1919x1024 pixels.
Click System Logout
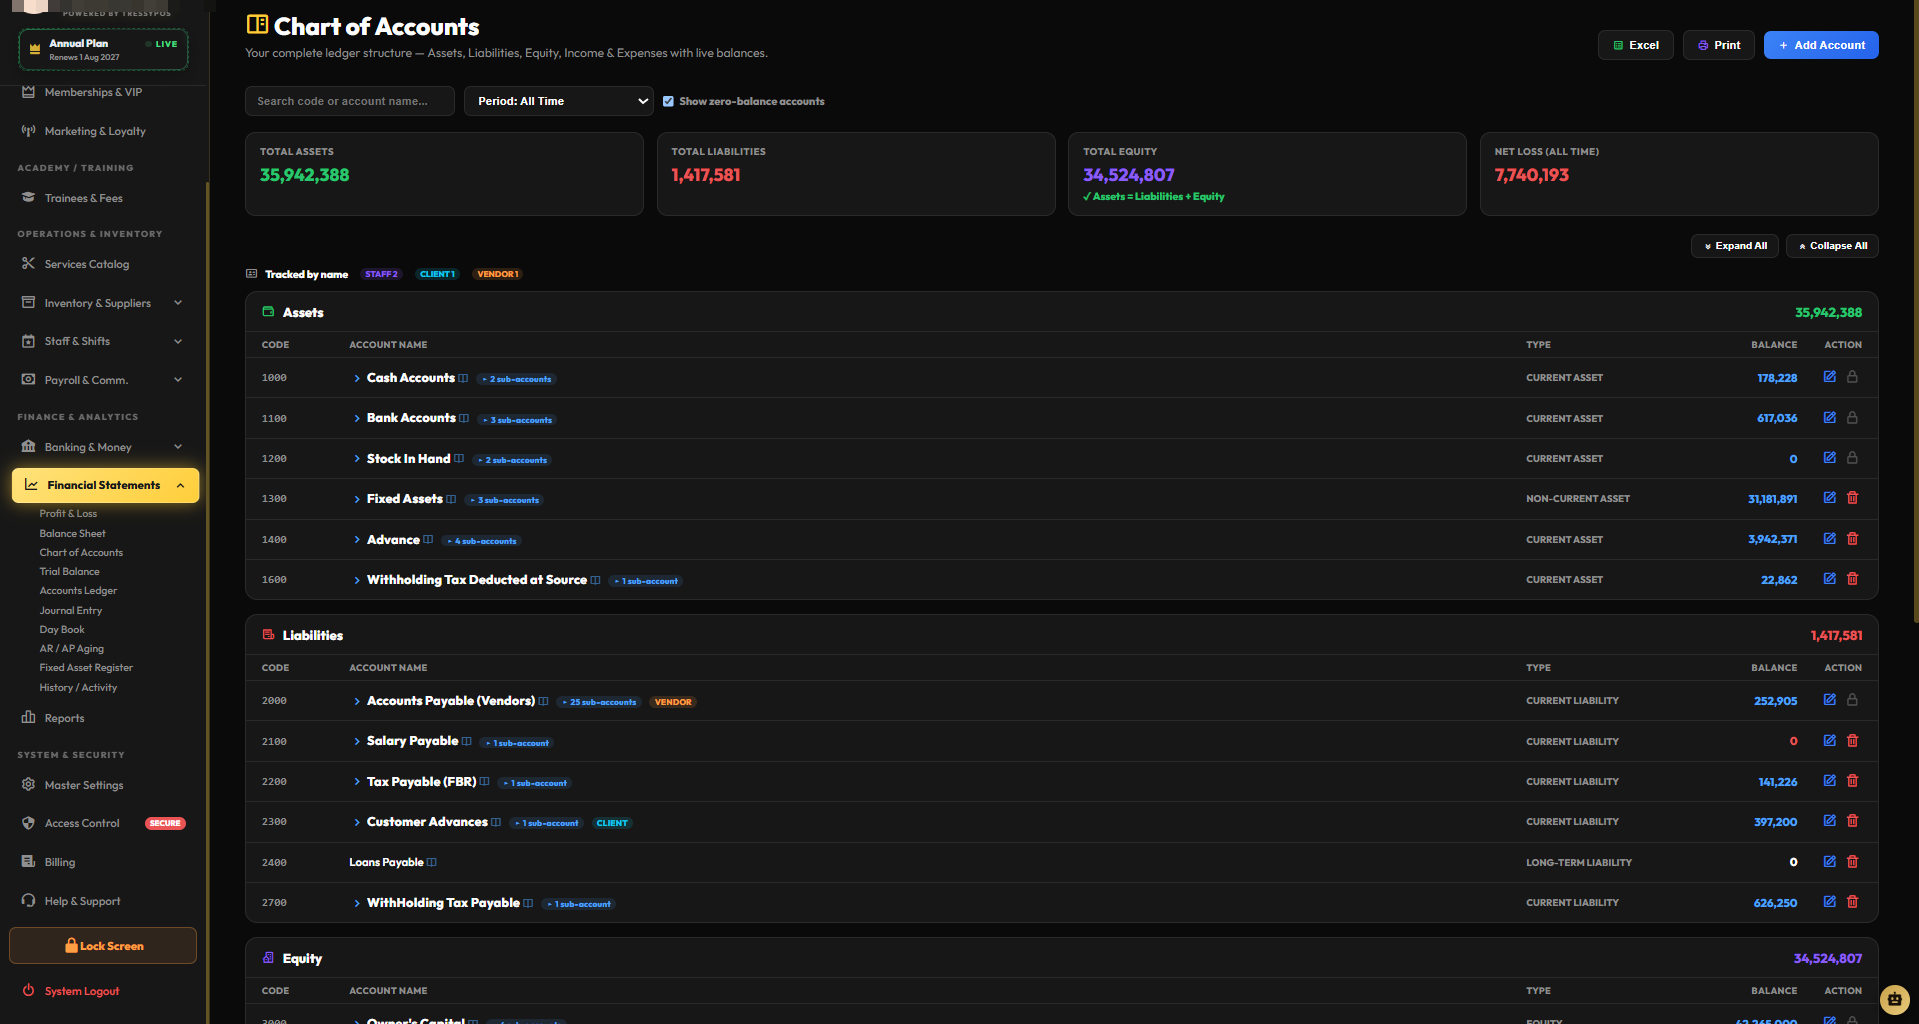(82, 991)
